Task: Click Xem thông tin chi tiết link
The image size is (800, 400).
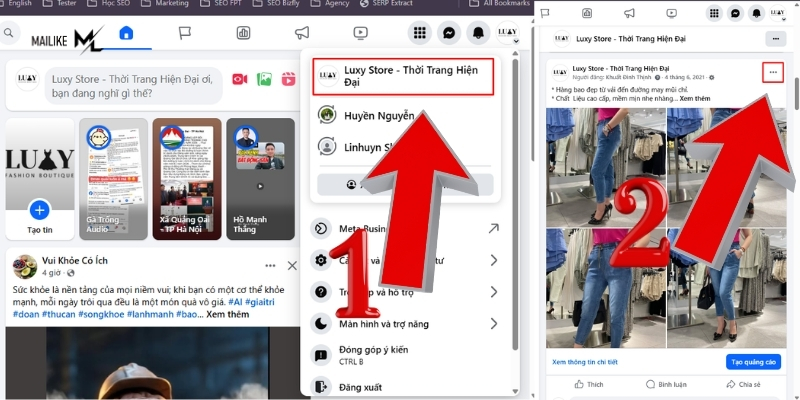Action: click(x=585, y=362)
